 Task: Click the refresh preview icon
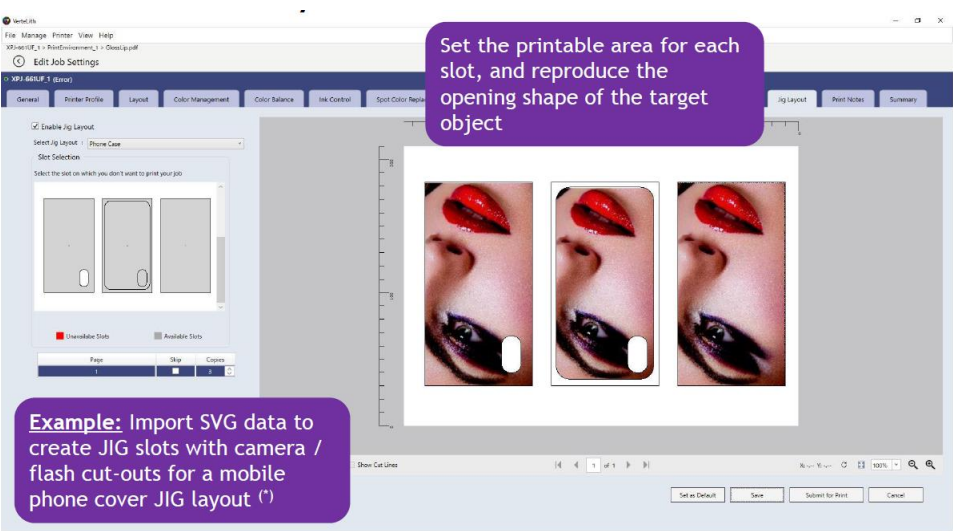(844, 465)
